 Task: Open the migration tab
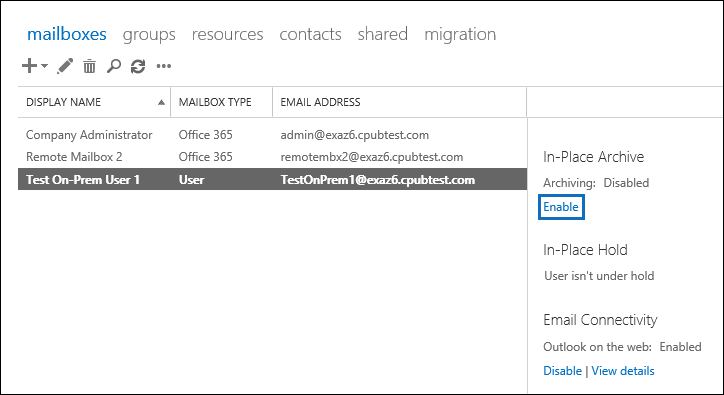point(460,35)
